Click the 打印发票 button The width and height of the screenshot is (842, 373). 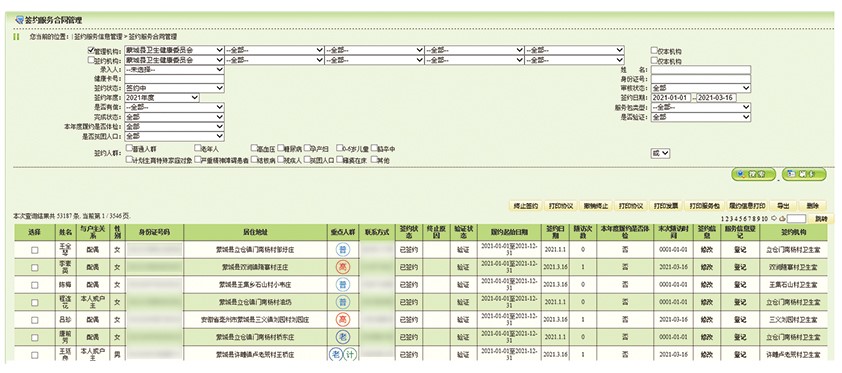[666, 206]
